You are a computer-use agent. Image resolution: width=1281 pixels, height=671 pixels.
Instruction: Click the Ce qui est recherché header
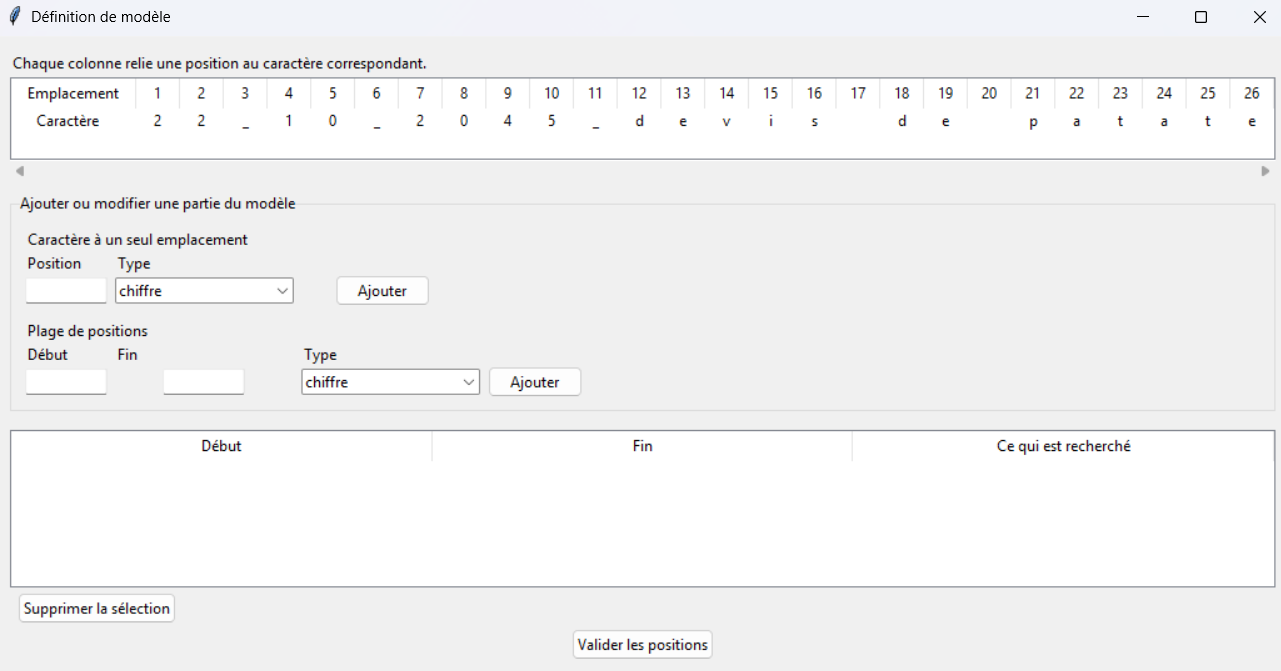[1063, 446]
